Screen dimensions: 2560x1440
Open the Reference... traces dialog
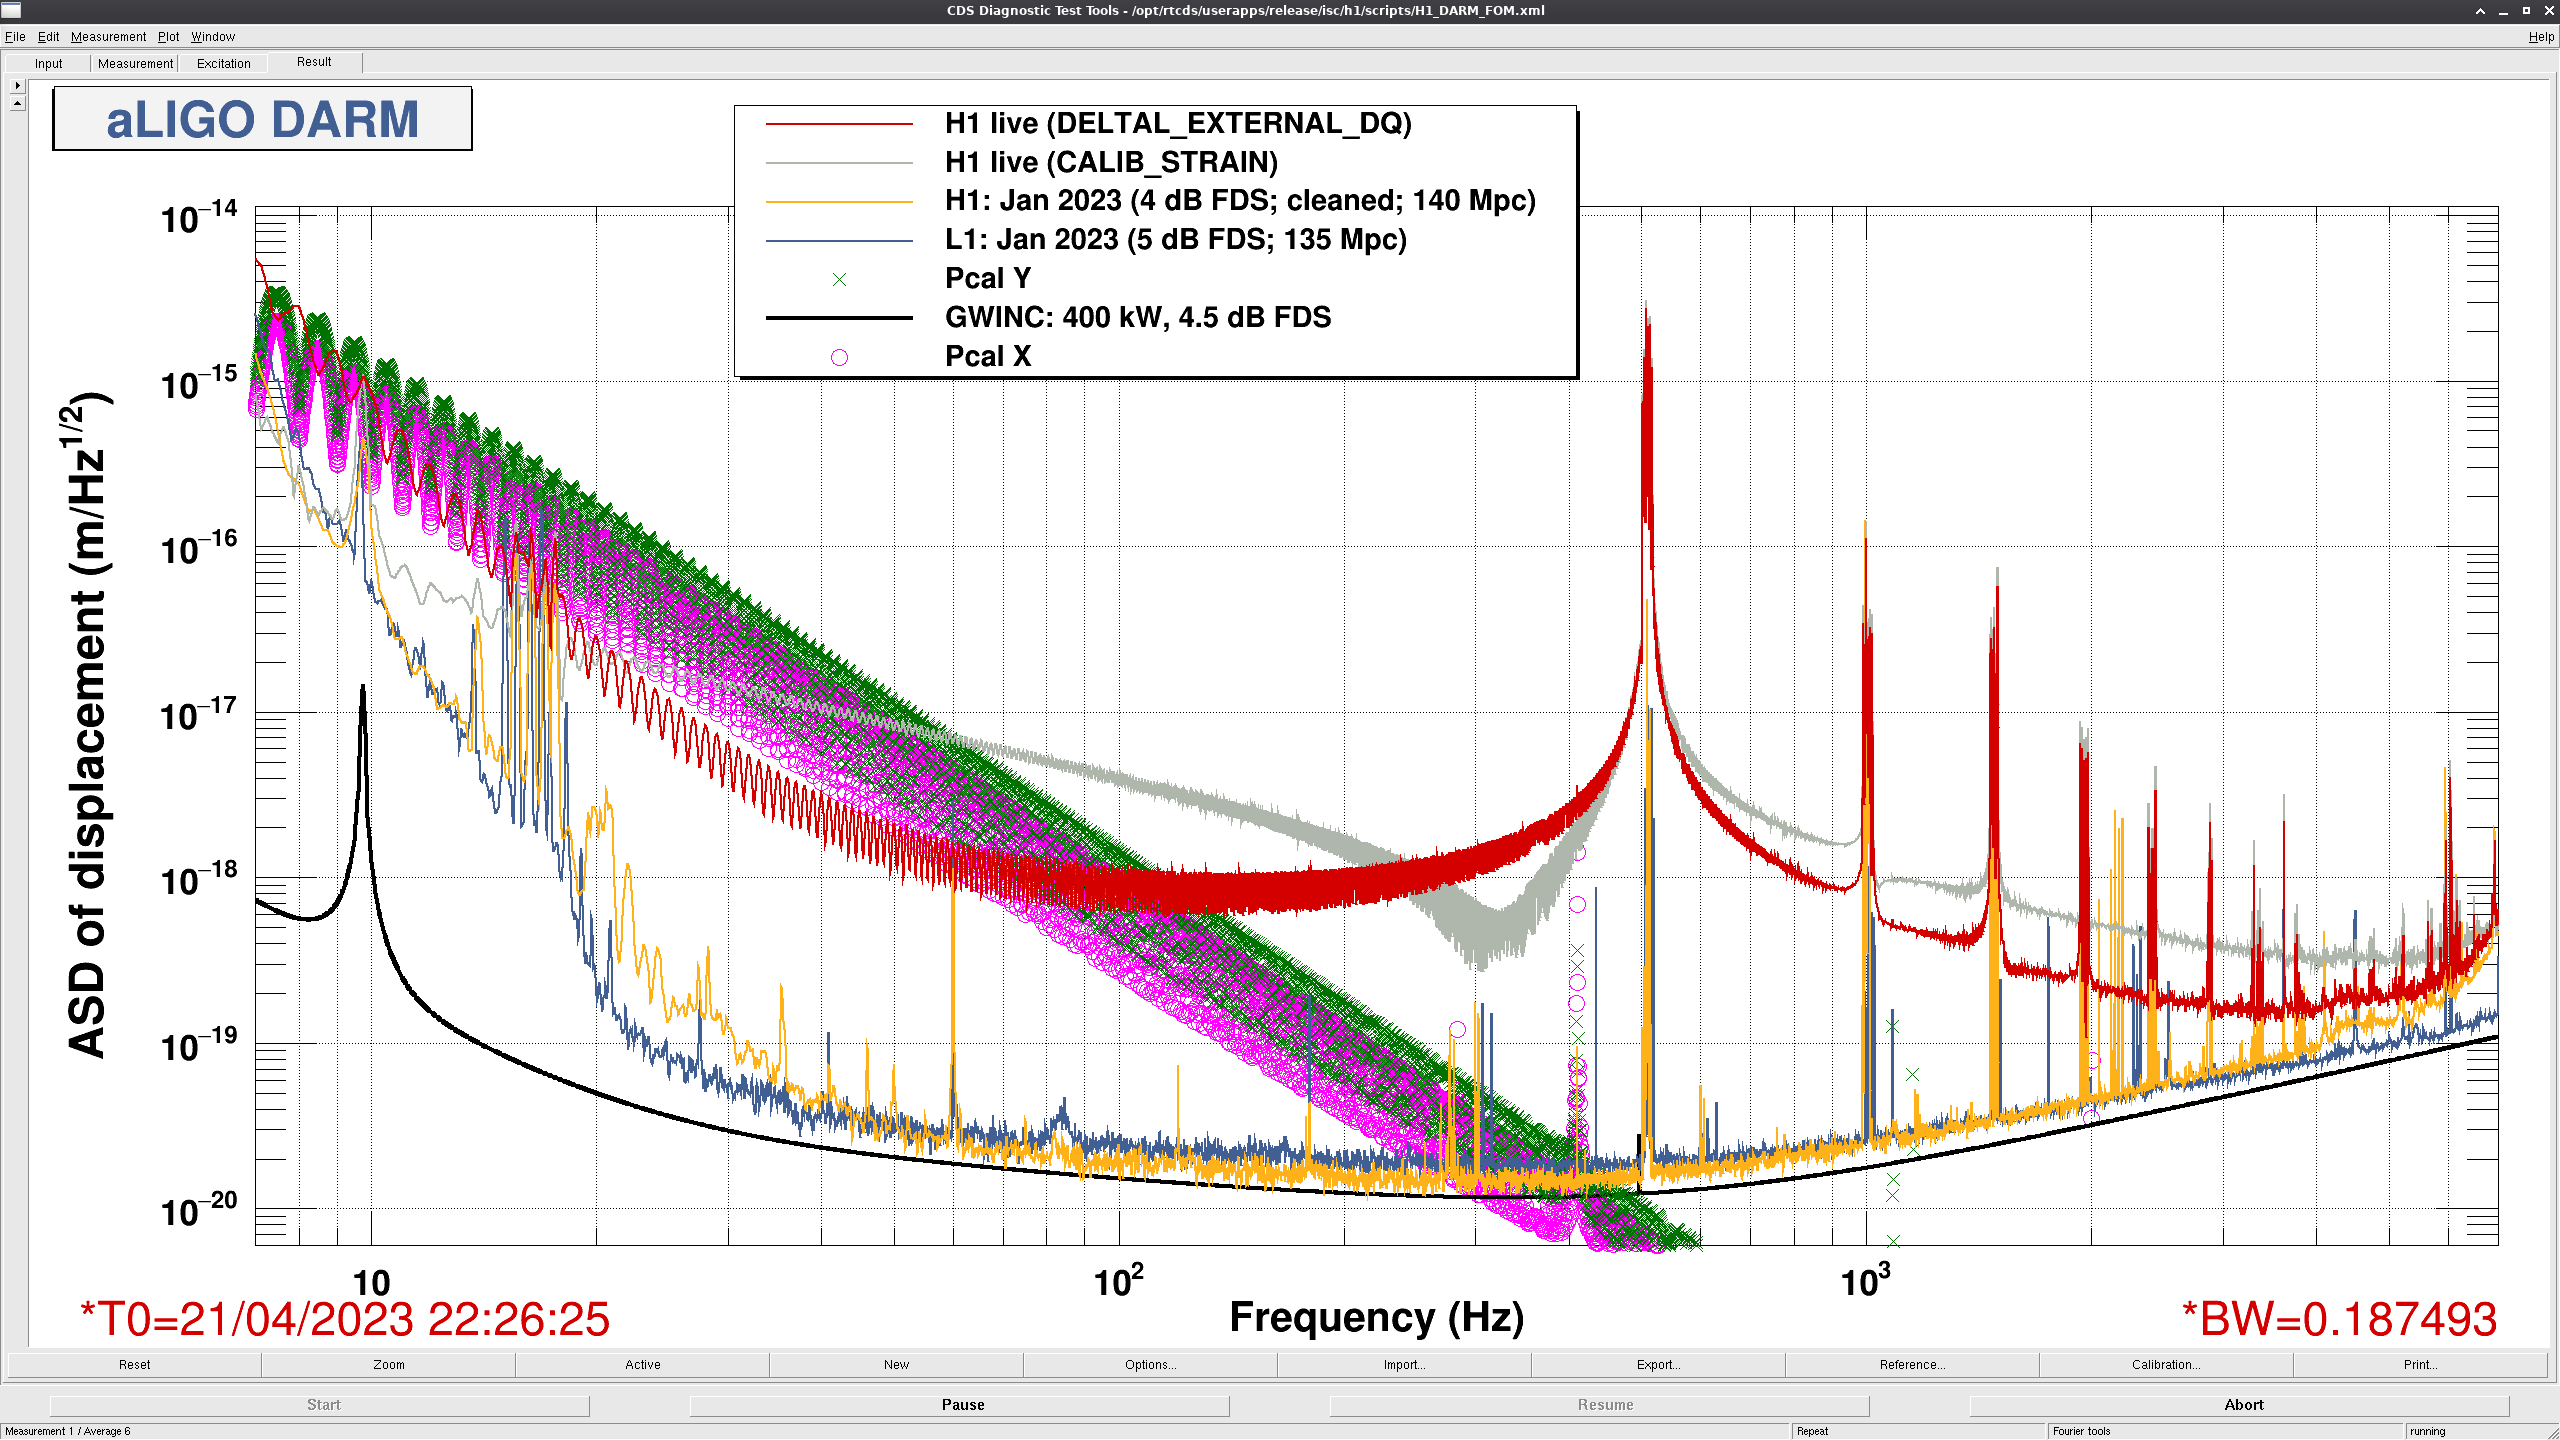[x=1912, y=1364]
